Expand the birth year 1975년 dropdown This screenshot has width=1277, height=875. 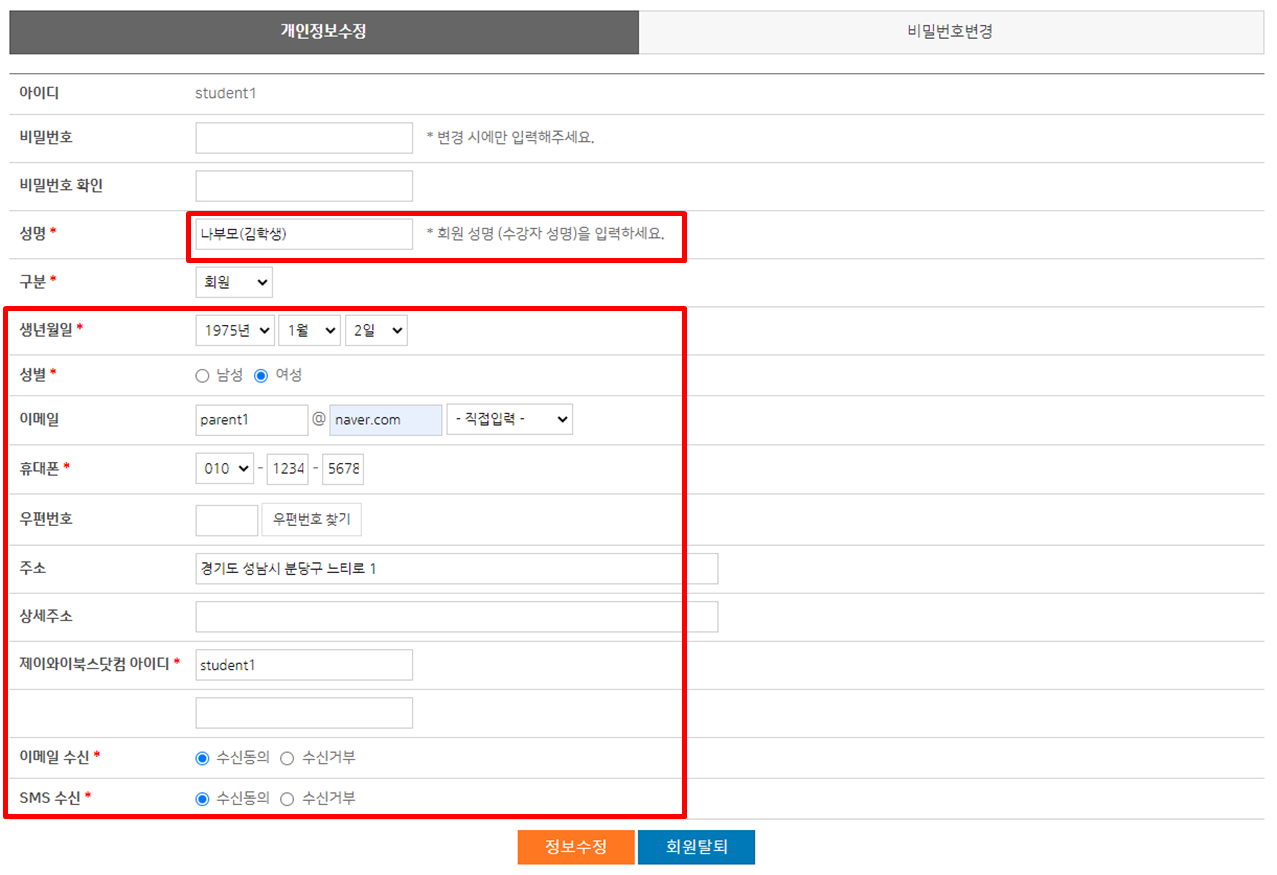click(x=235, y=331)
